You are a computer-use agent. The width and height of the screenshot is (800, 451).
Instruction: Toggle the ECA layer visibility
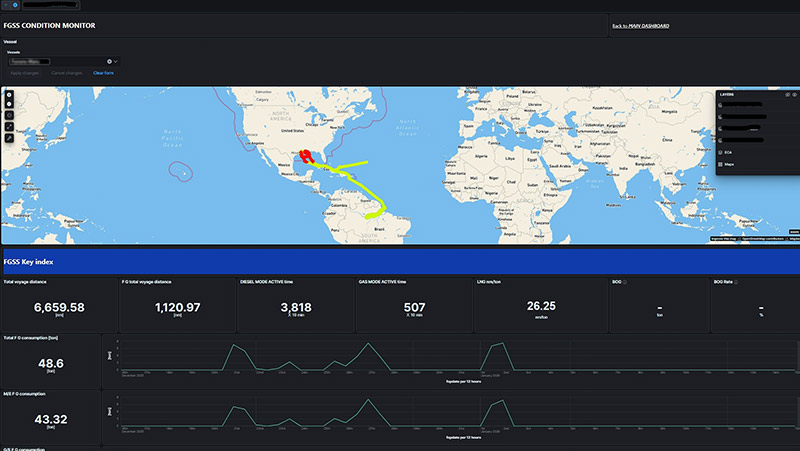pos(721,151)
